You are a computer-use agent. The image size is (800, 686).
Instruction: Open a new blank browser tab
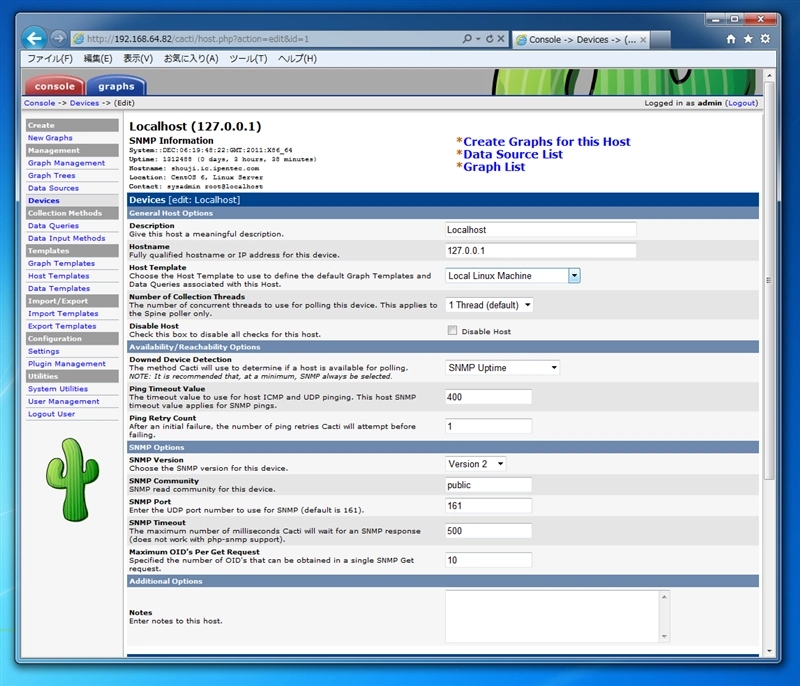coord(661,39)
